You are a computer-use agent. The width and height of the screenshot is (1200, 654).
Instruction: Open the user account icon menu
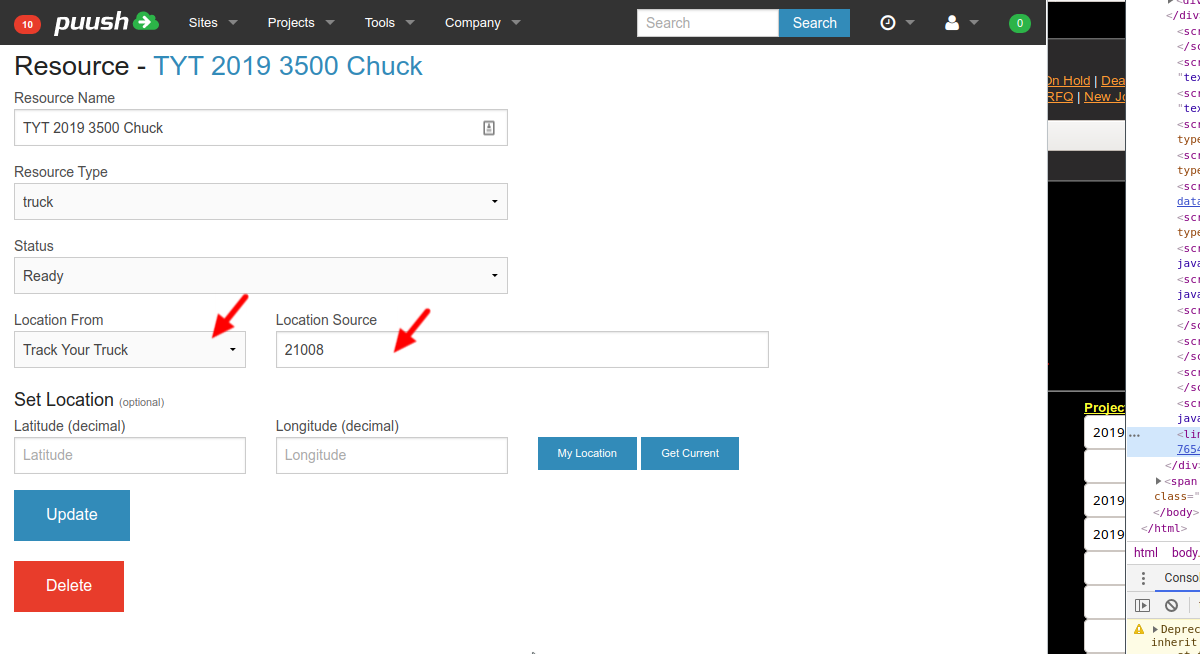click(961, 23)
